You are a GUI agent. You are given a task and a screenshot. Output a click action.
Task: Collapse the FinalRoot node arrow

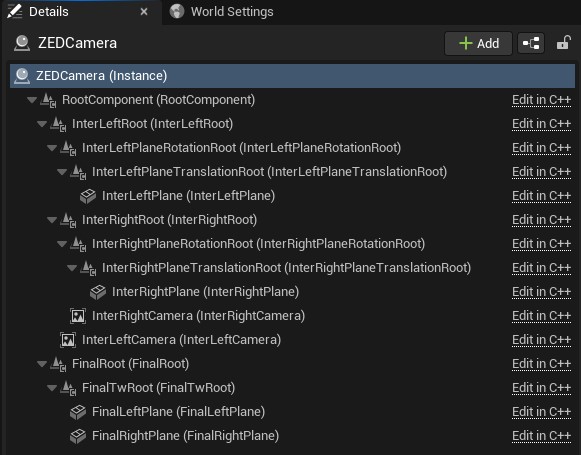tap(42, 364)
